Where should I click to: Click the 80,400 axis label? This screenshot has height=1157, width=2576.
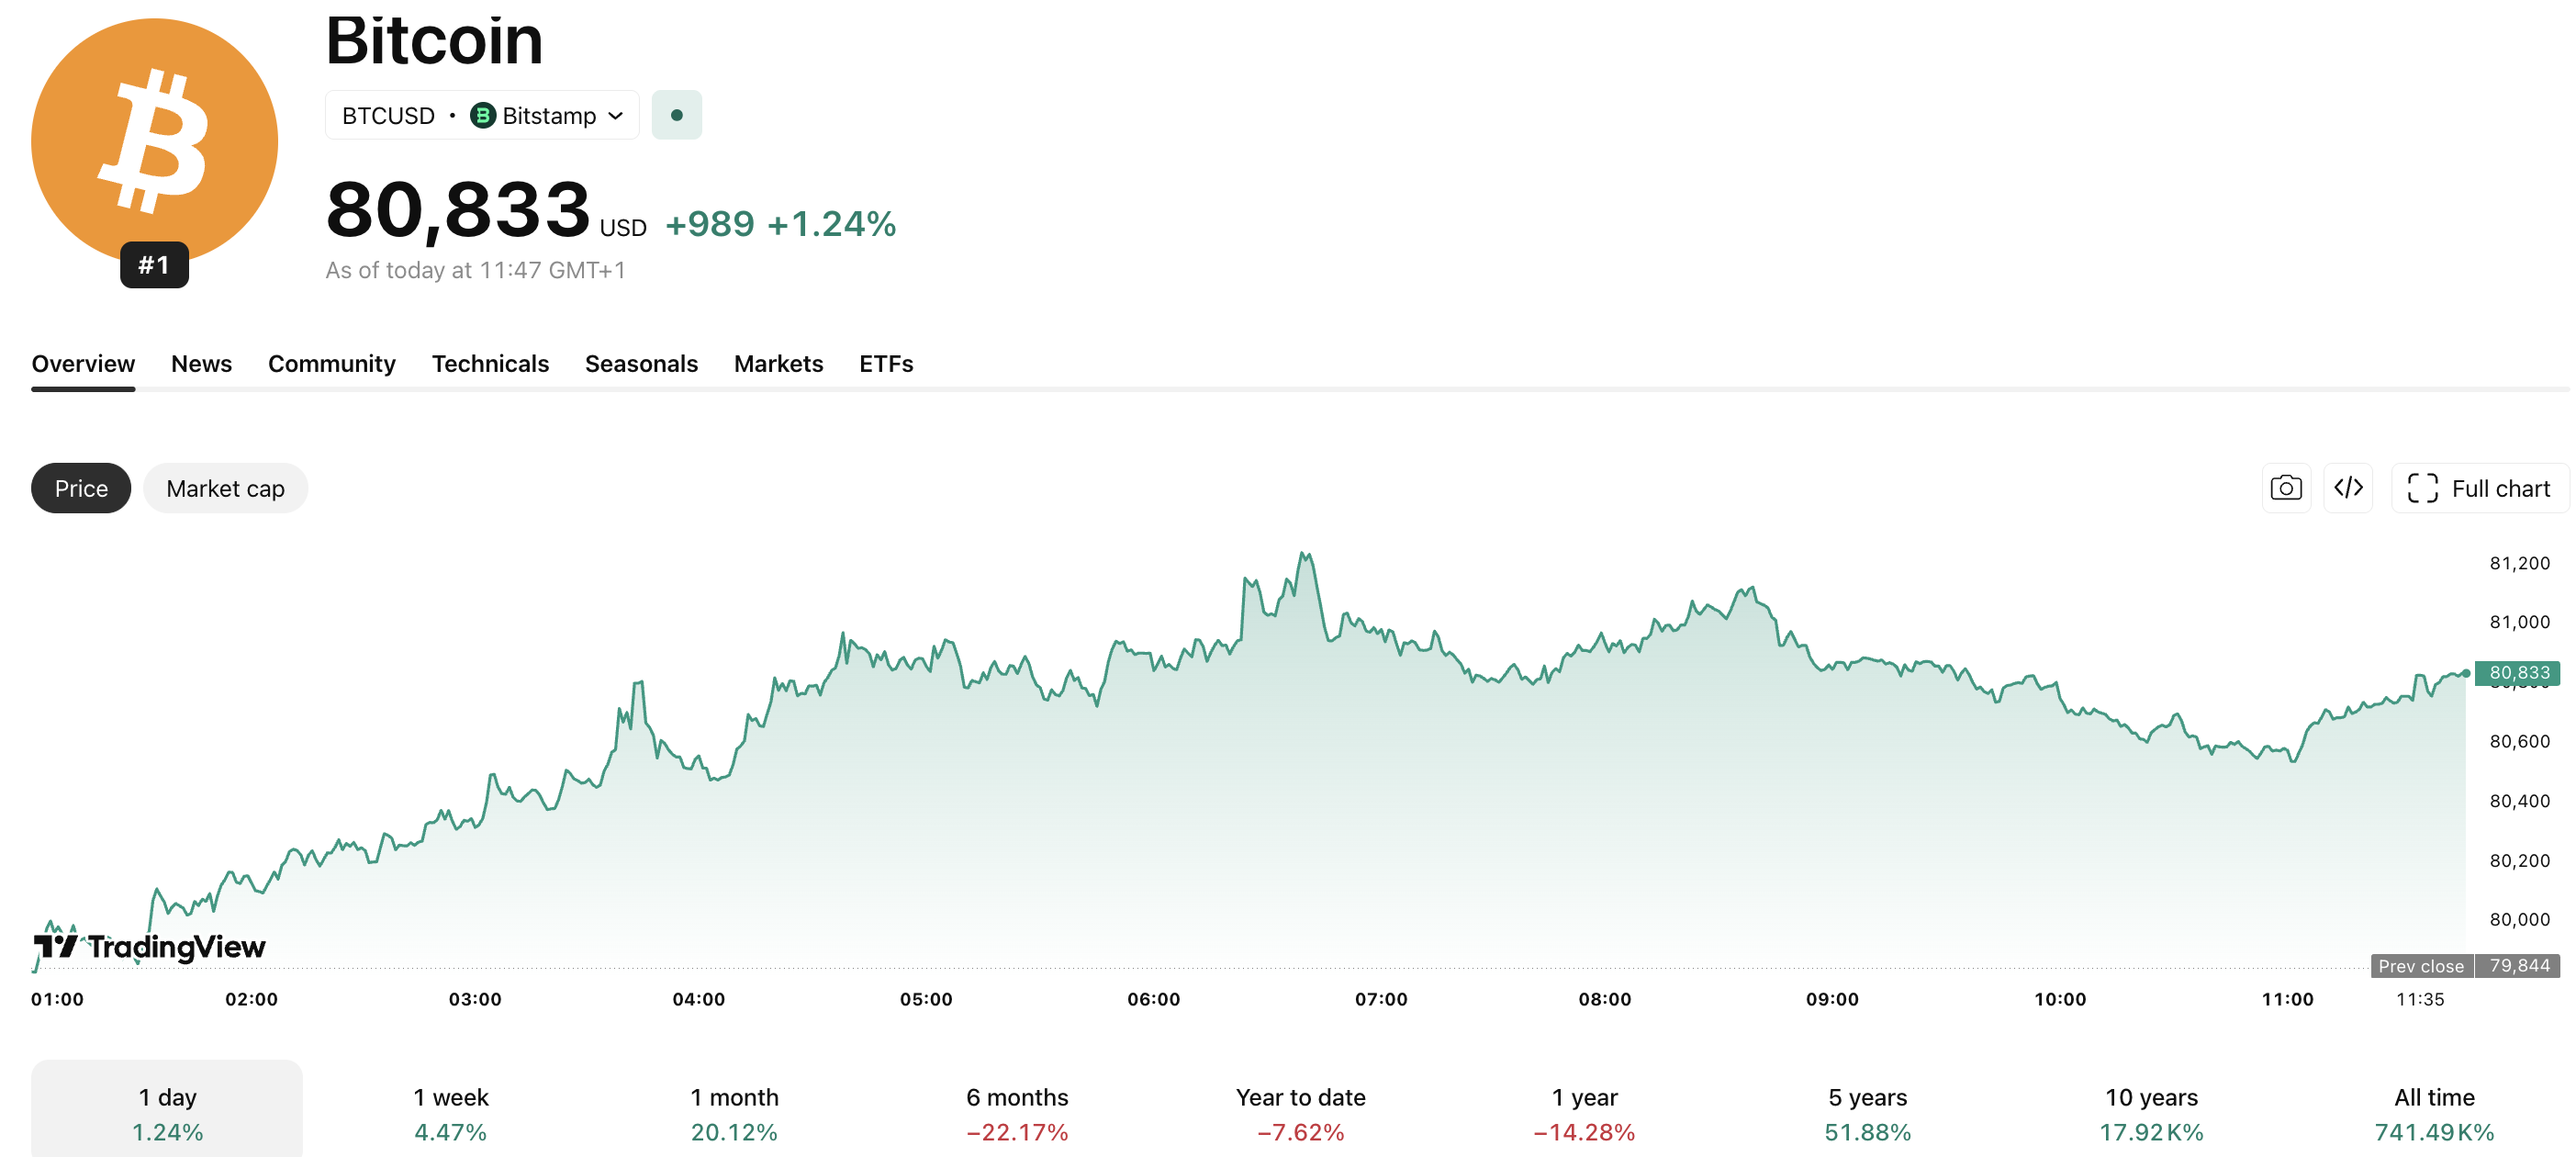pos(2519,801)
